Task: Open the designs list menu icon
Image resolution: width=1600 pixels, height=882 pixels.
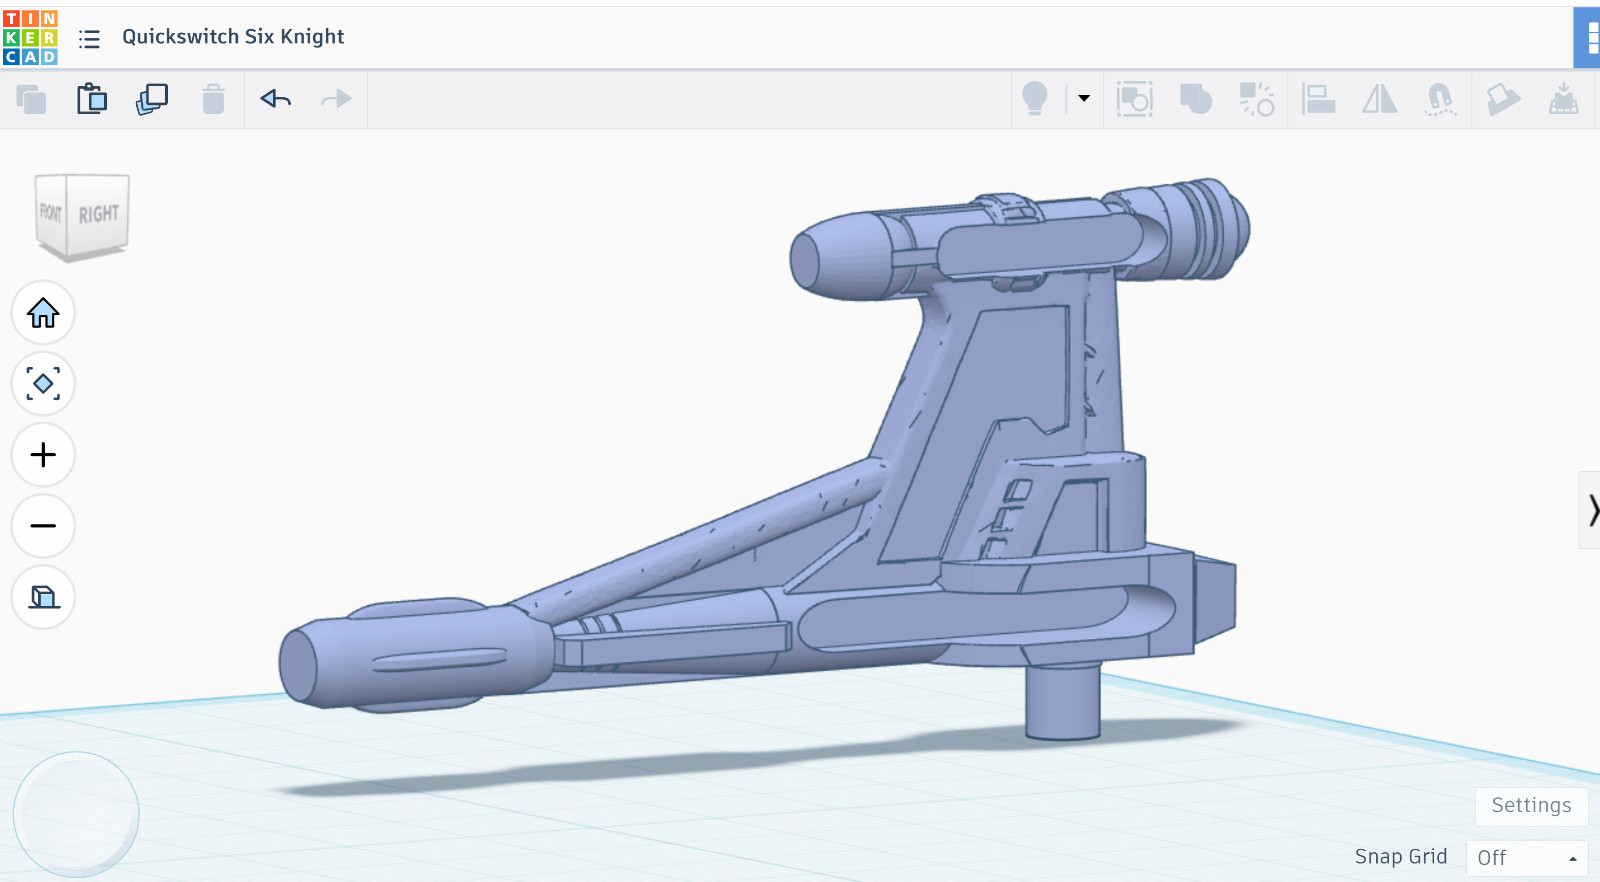Action: (89, 39)
